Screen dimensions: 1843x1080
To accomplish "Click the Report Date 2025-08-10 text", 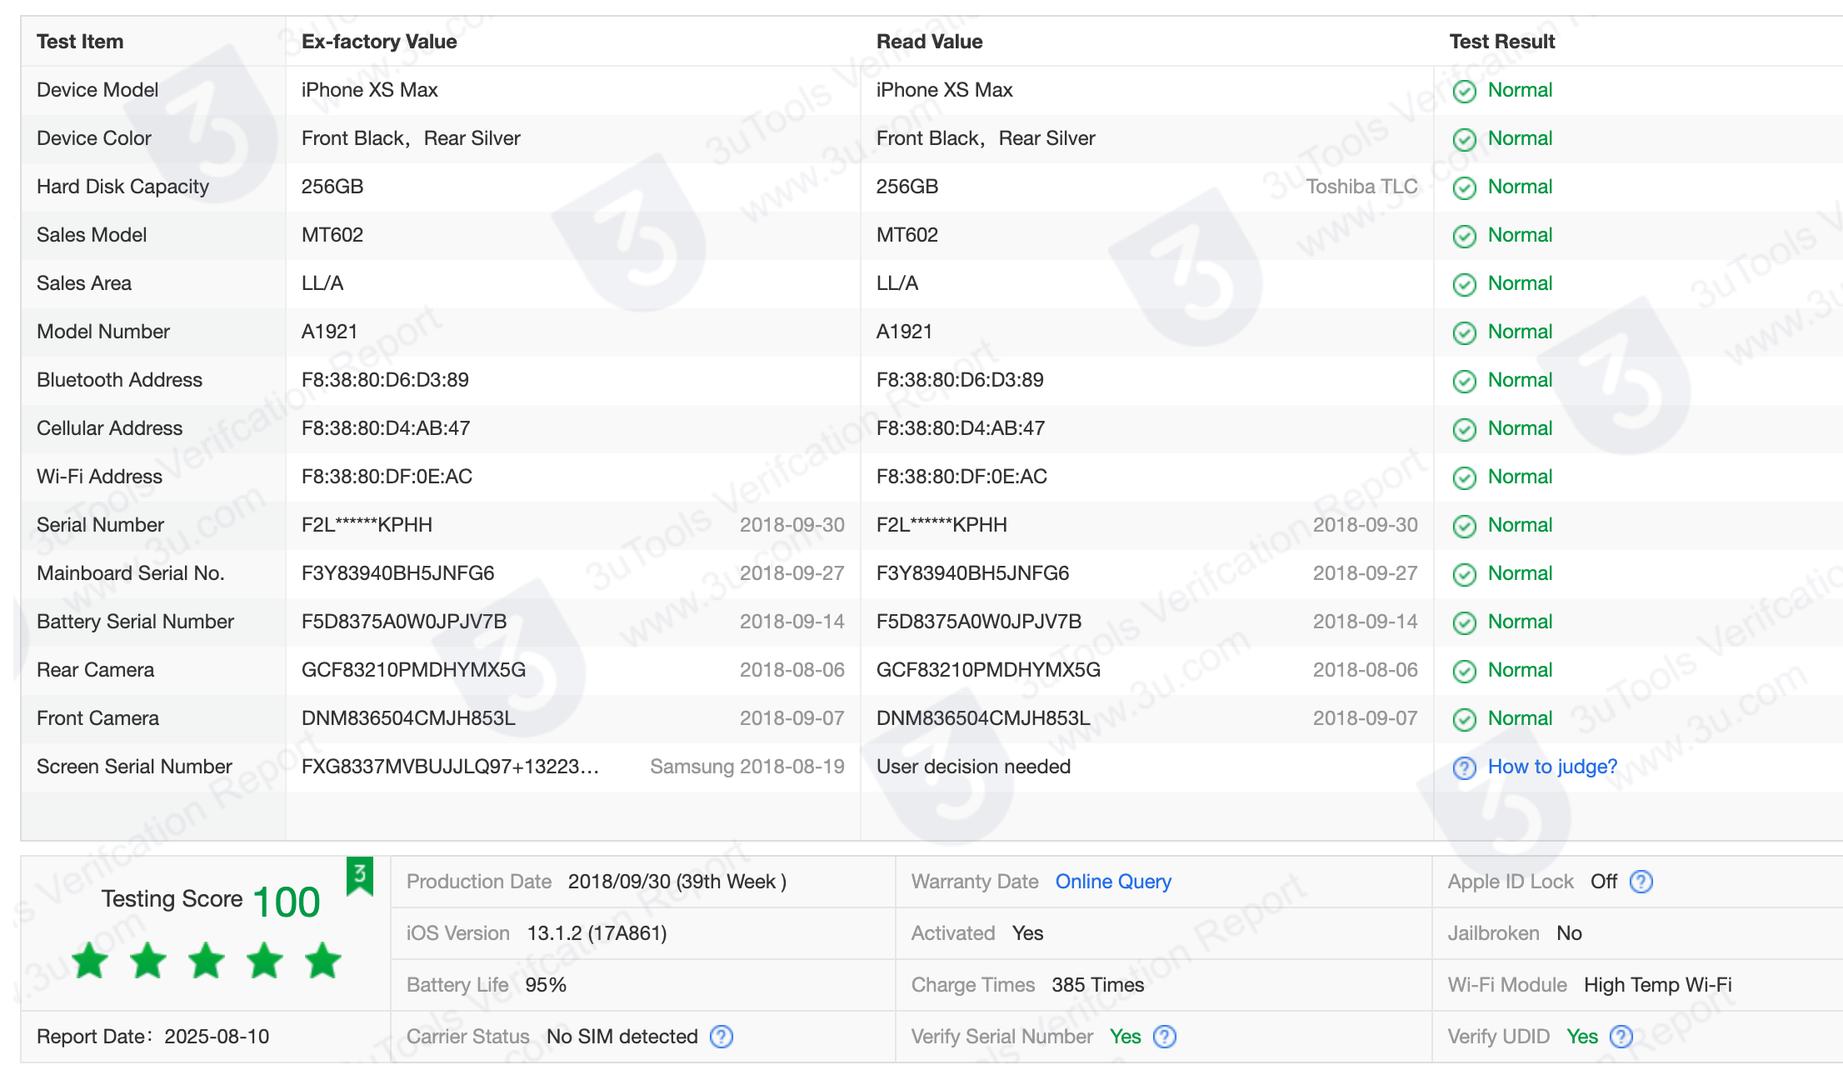I will click(153, 1037).
